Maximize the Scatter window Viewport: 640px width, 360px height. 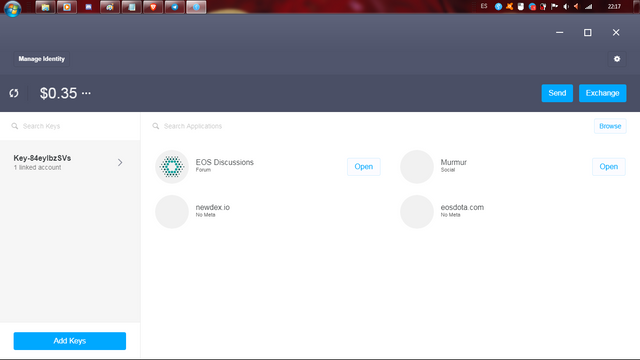click(x=587, y=32)
